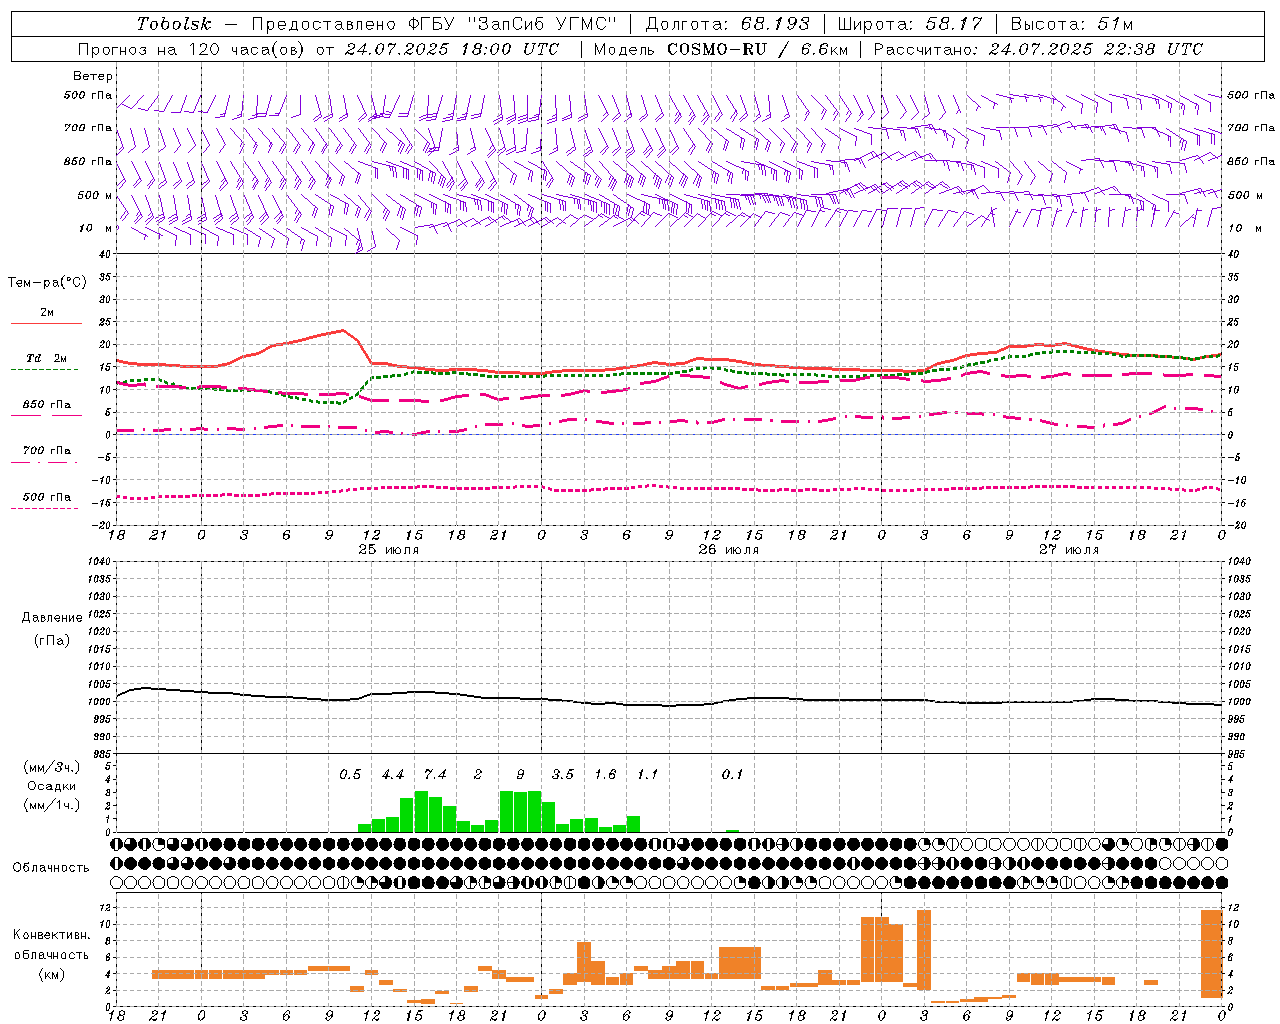This screenshot has width=1280, height=1024.
Task: Click the precipitation total '4.4'
Action: [x=393, y=774]
